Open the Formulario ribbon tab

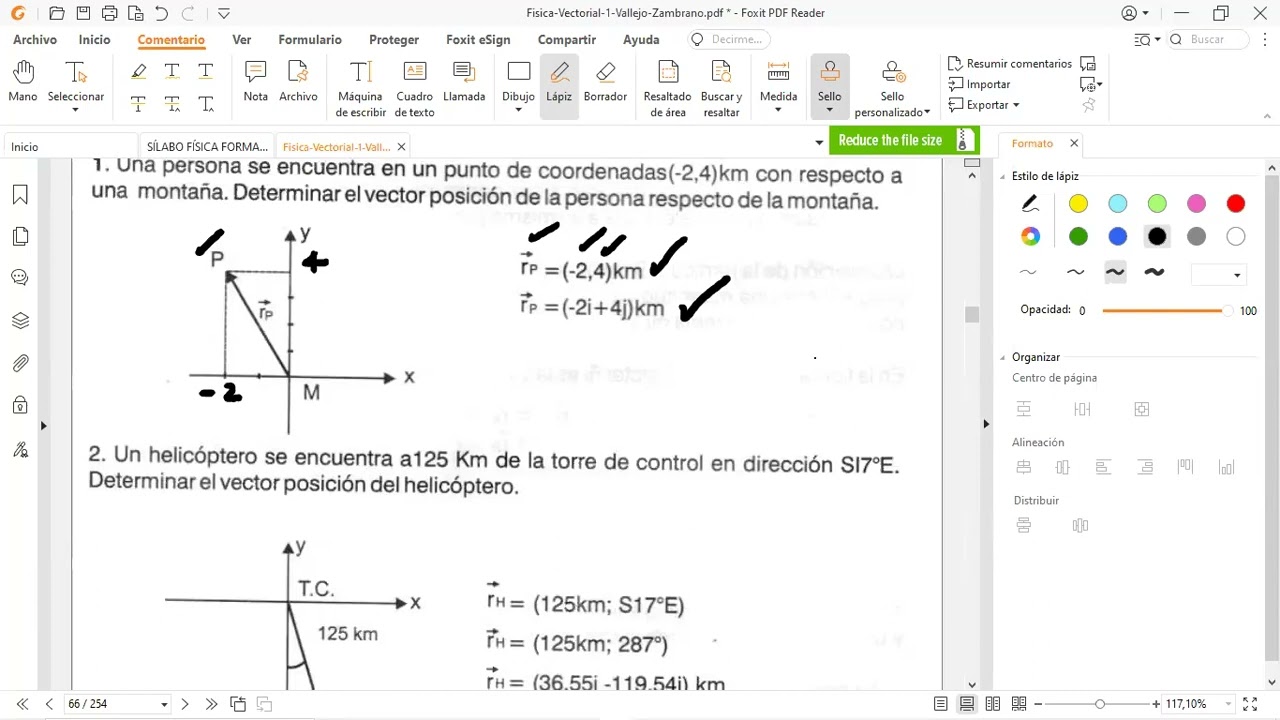[310, 40]
